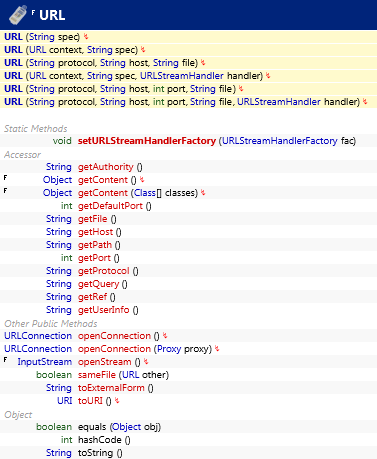Follow Object return type of getContent ()
This screenshot has width=377, height=459.
click(x=57, y=180)
